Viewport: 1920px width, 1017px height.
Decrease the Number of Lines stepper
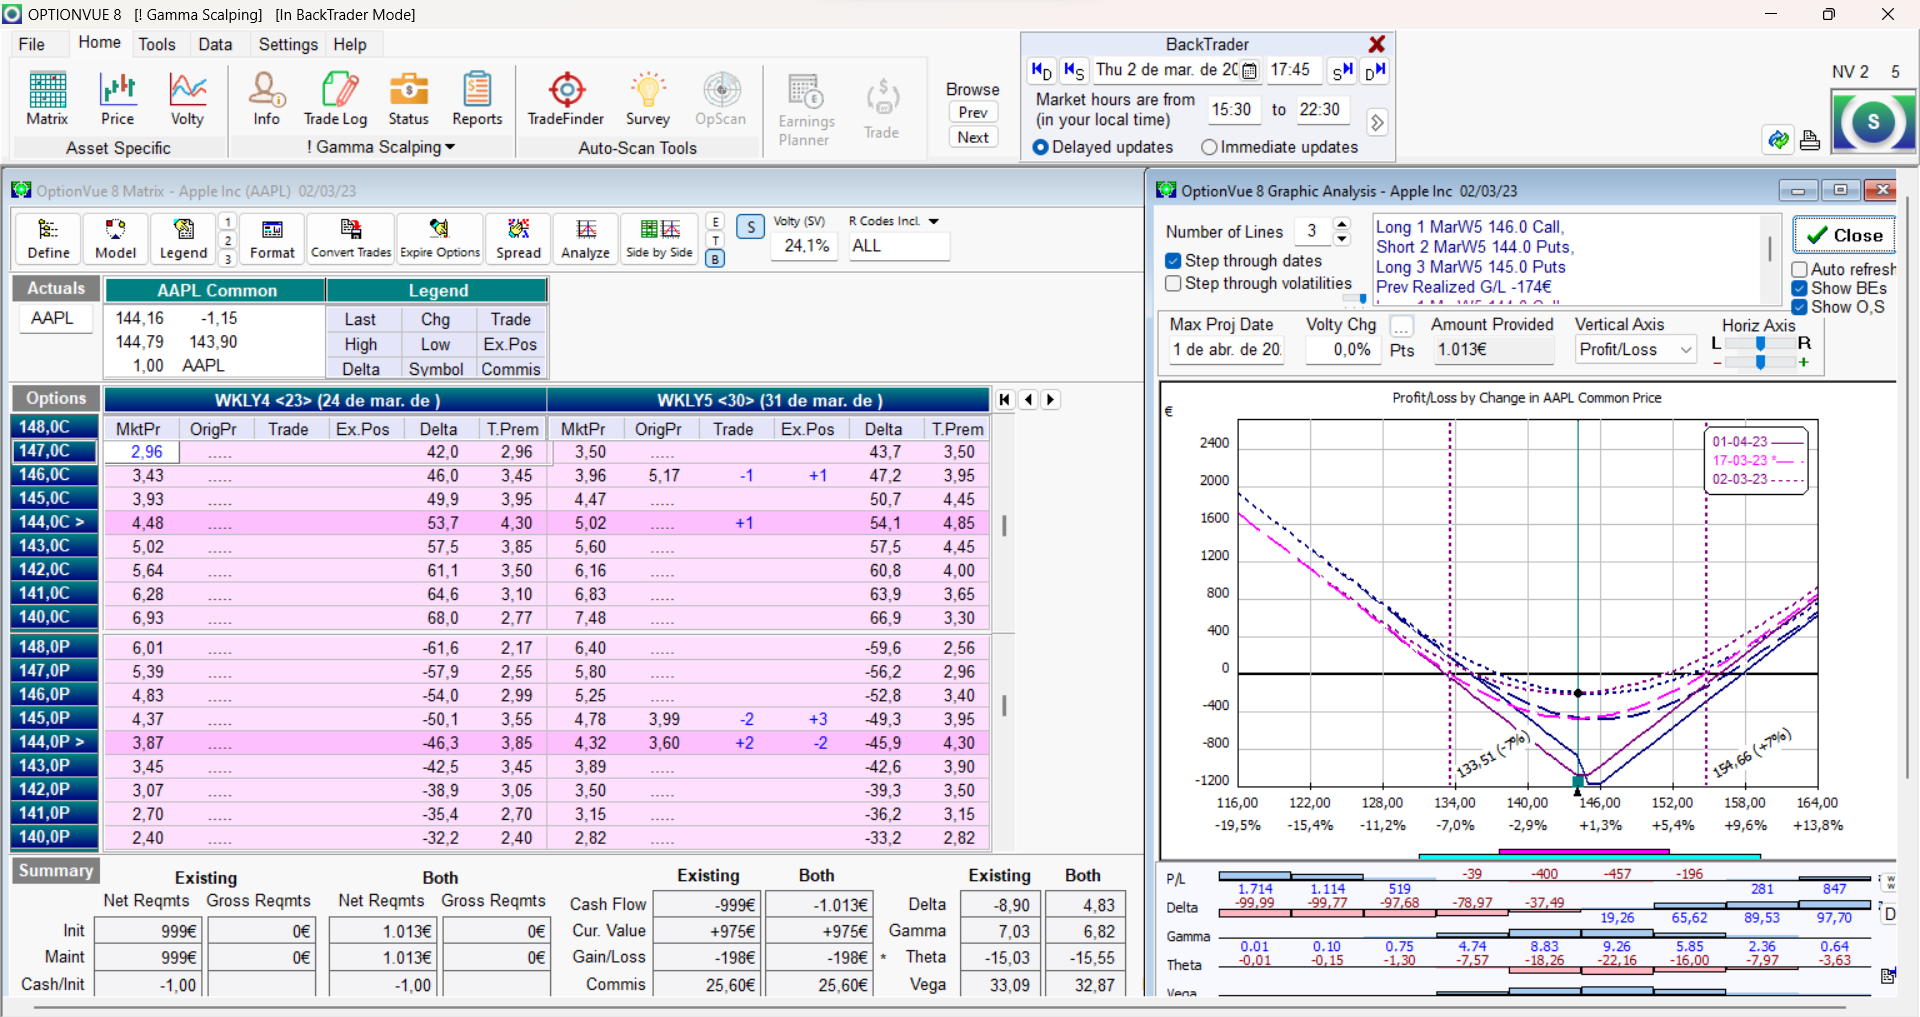point(1342,239)
